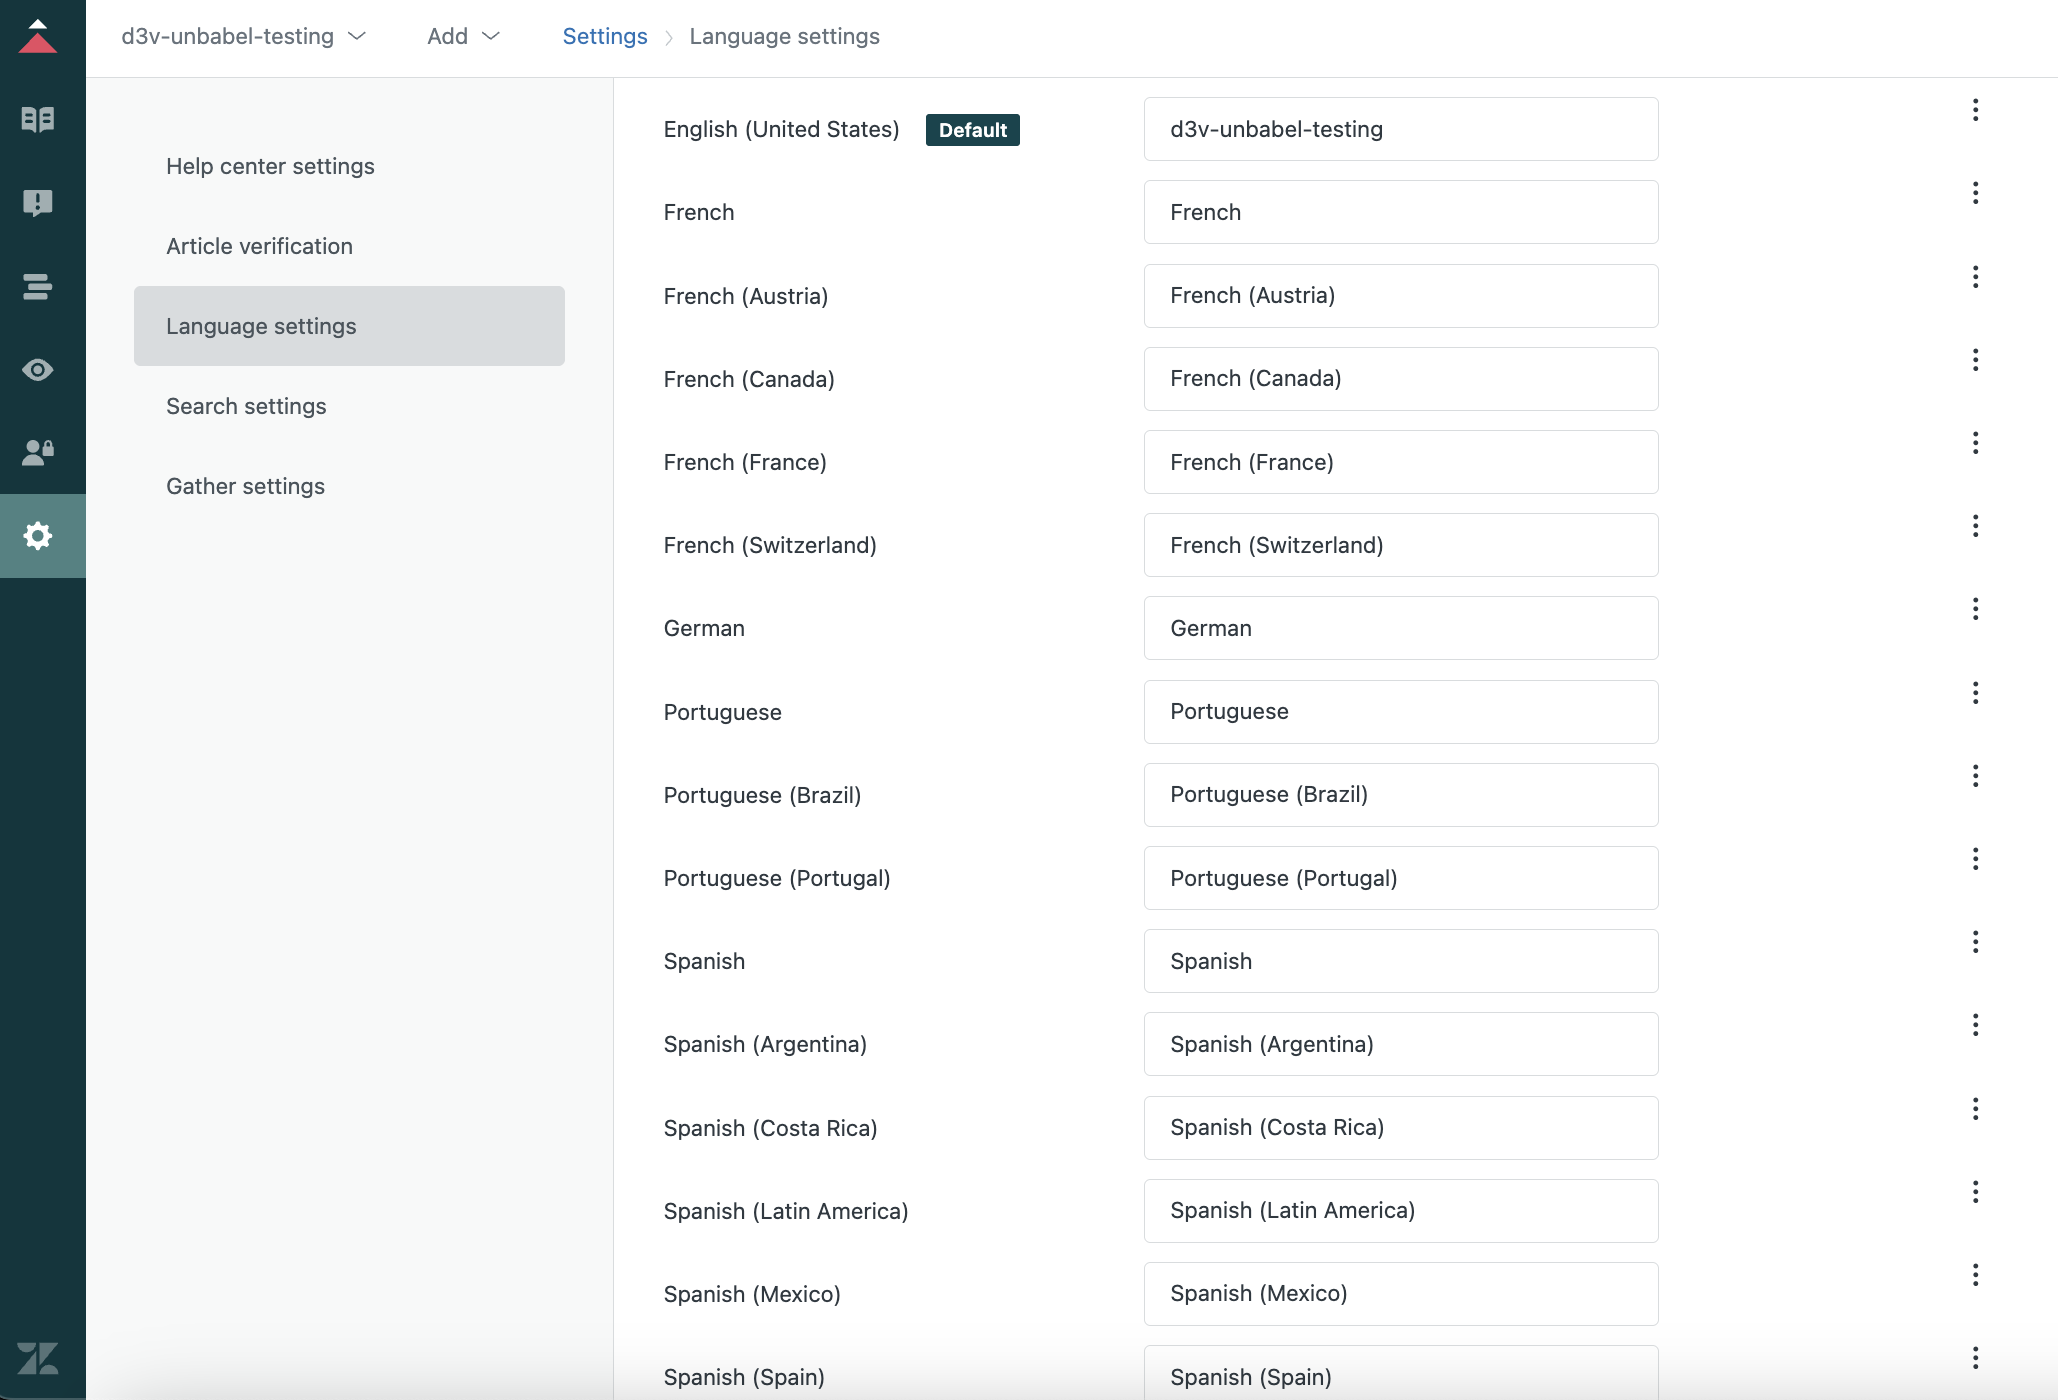Edit the Spanish (Costa Rica) name field
Screen dimensions: 2058x1400
(1401, 1128)
